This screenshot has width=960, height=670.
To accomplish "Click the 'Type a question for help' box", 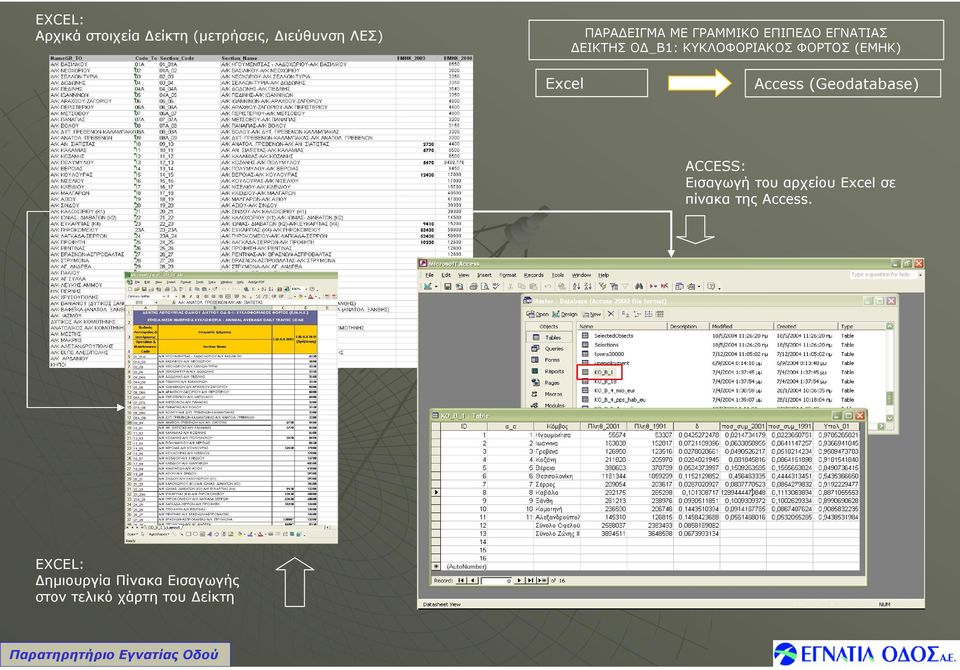I will click(883, 275).
